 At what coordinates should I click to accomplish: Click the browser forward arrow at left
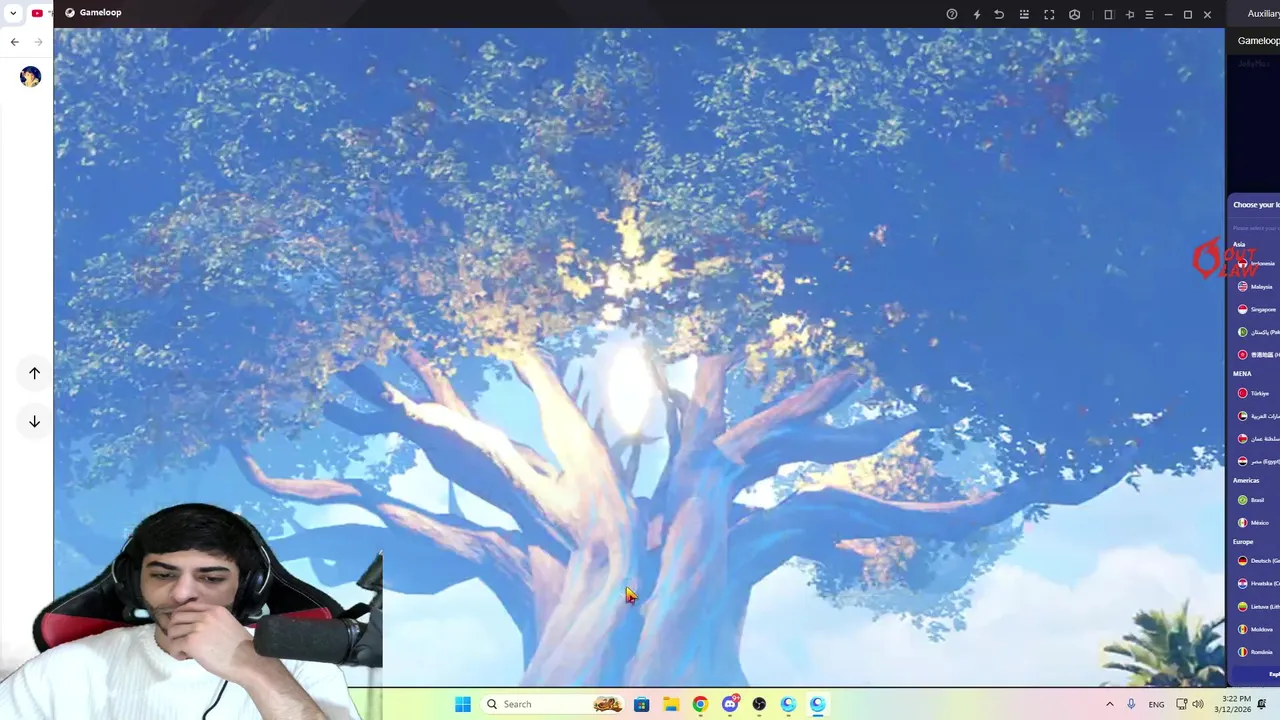[x=38, y=42]
